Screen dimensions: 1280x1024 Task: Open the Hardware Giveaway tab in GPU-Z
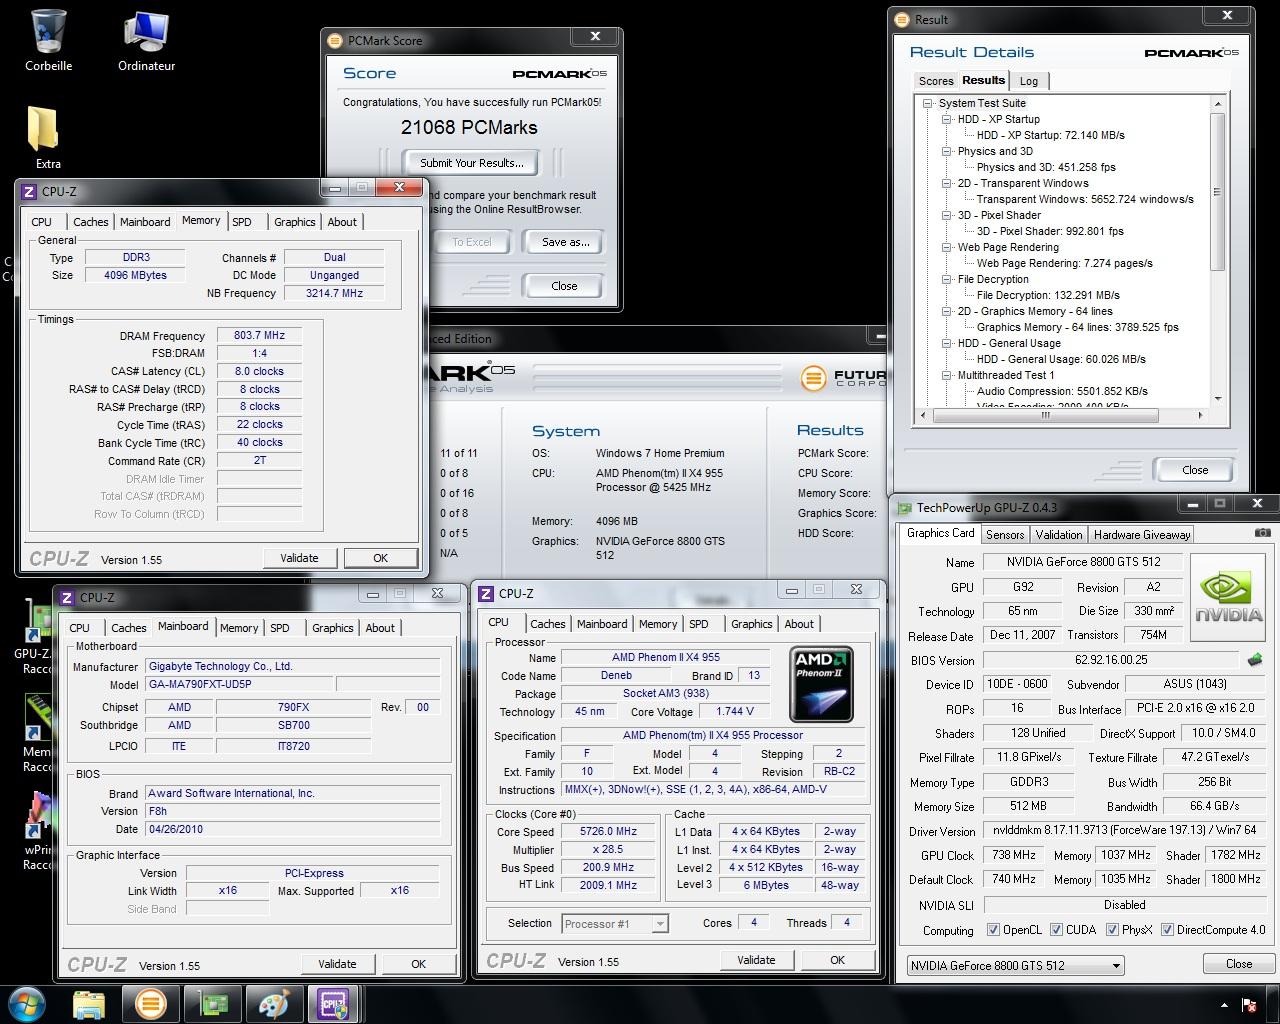coord(1142,535)
